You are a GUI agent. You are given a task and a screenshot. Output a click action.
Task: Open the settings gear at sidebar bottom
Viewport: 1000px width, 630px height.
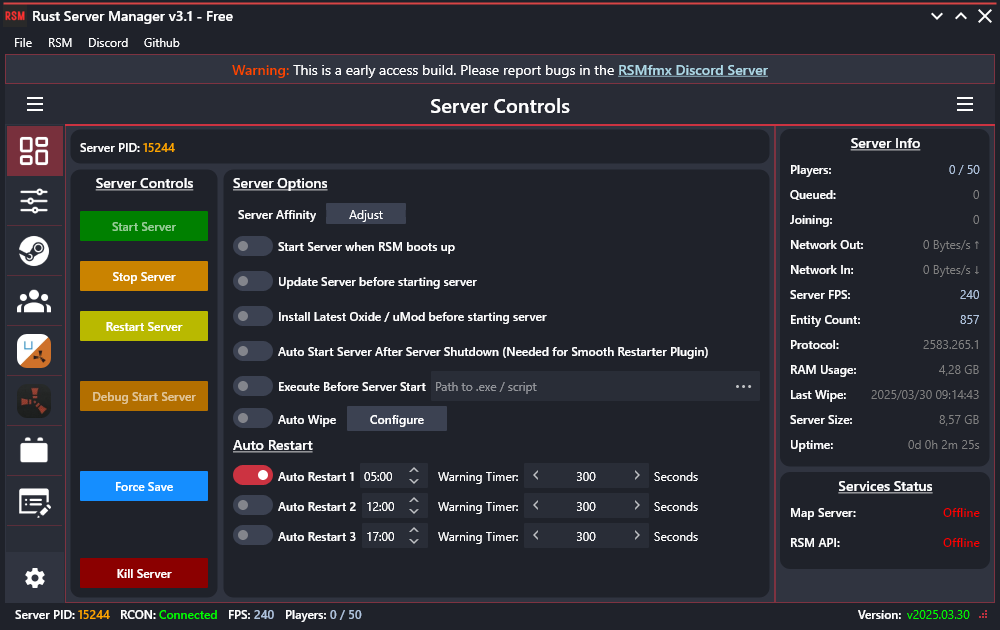(34, 578)
